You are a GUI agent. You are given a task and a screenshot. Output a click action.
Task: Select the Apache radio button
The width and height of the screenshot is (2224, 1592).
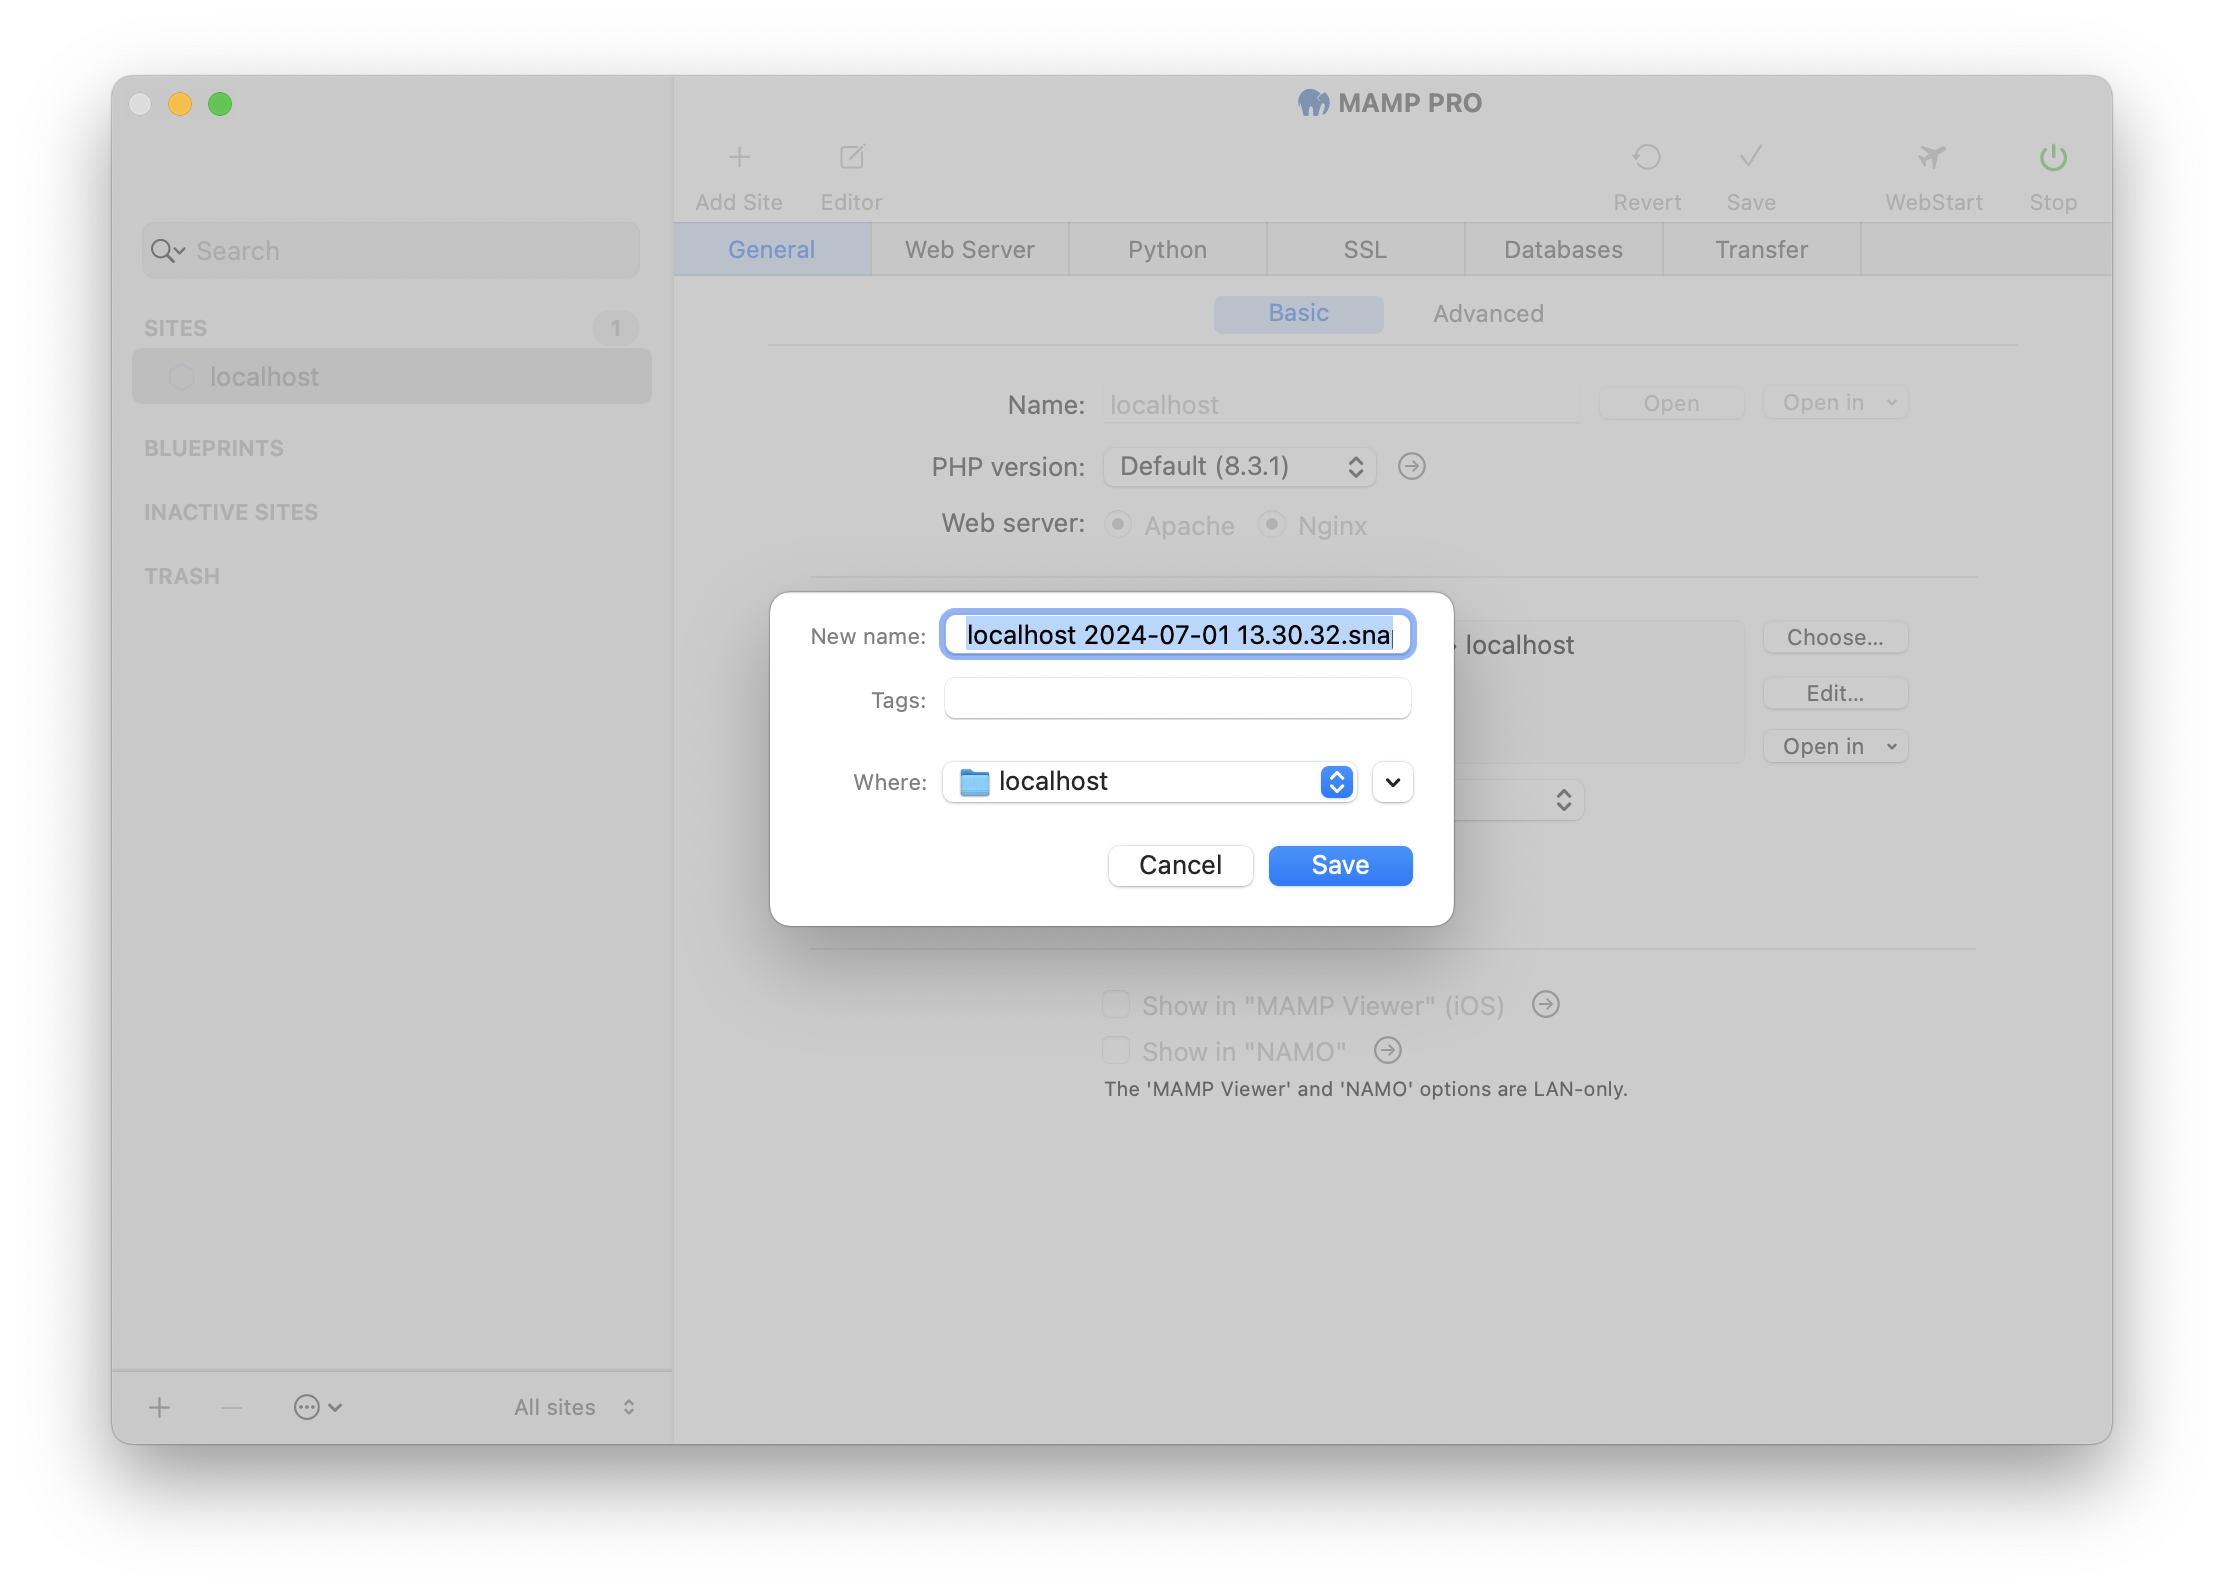coord(1118,524)
